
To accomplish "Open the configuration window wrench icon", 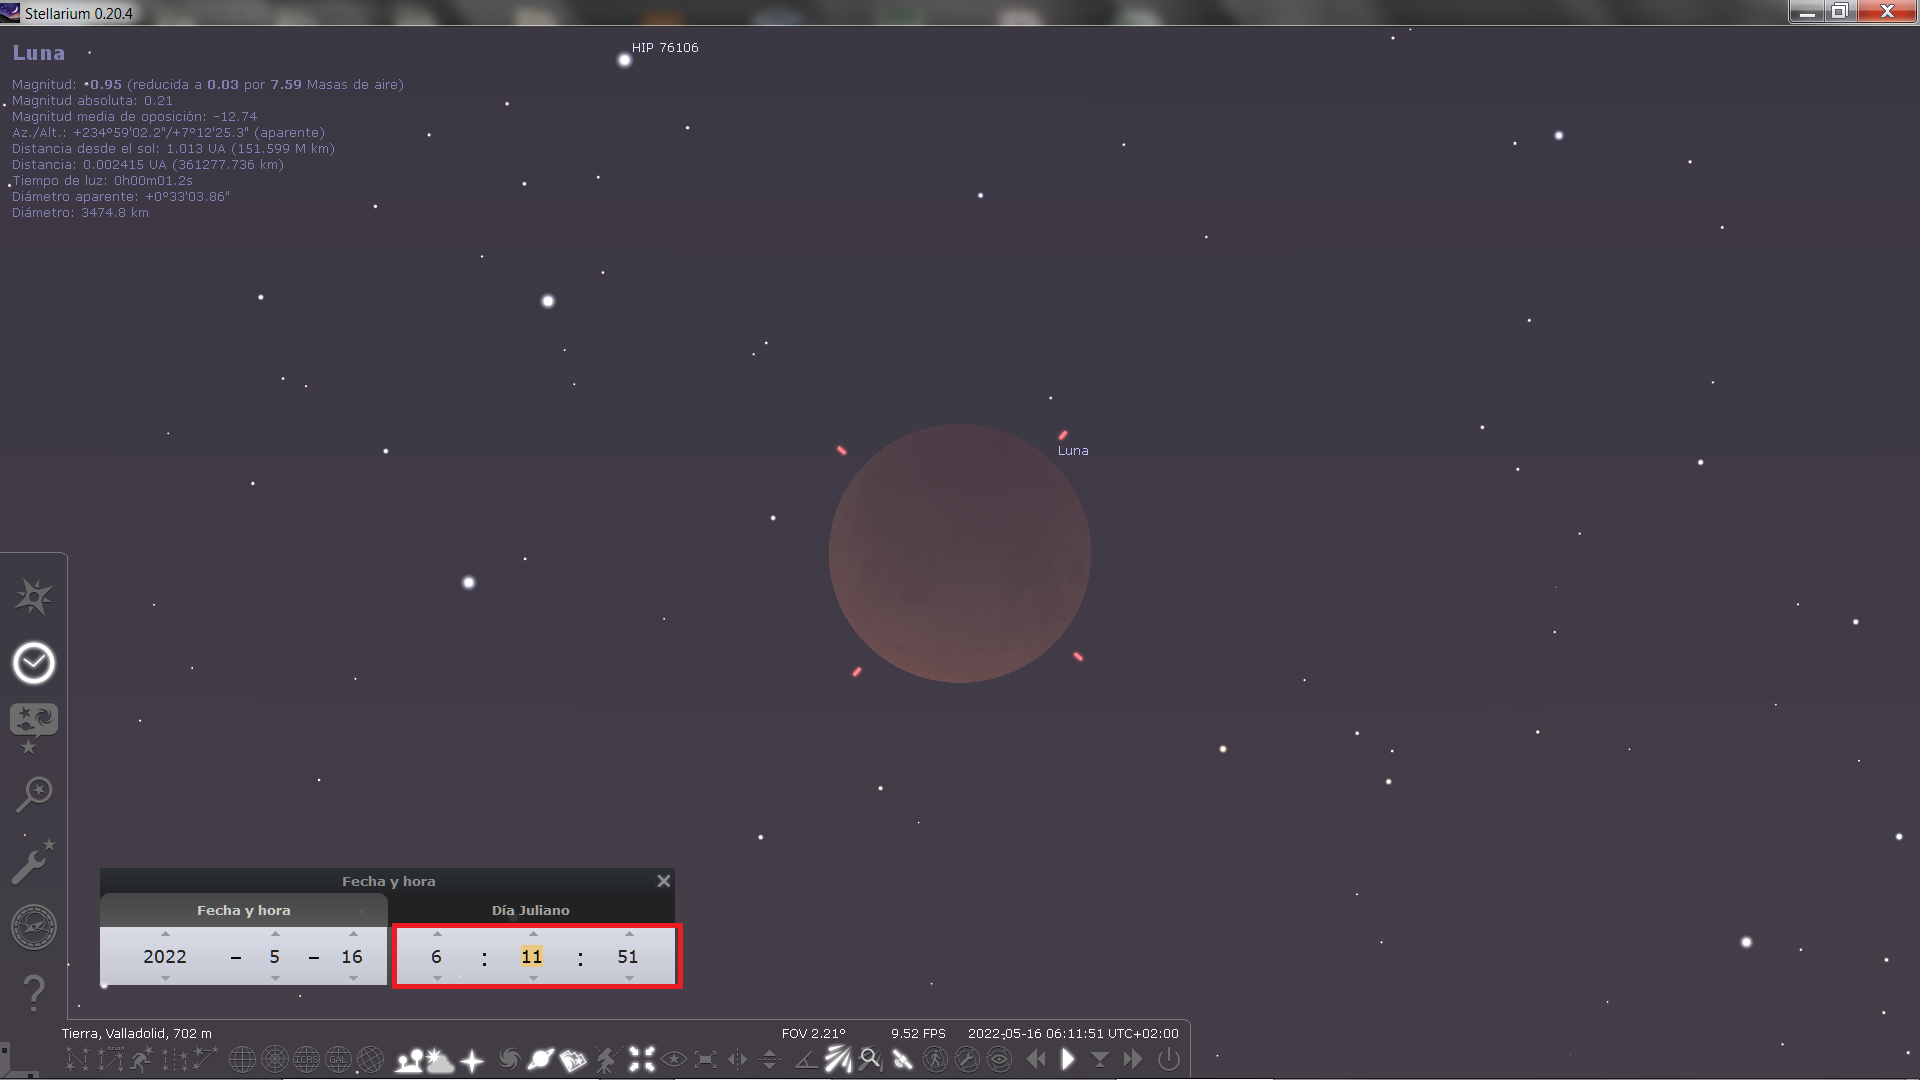I will 34,862.
